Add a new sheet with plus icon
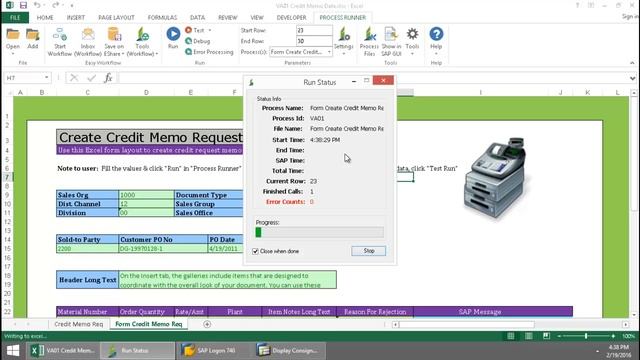This screenshot has height=360, width=640. [x=207, y=324]
